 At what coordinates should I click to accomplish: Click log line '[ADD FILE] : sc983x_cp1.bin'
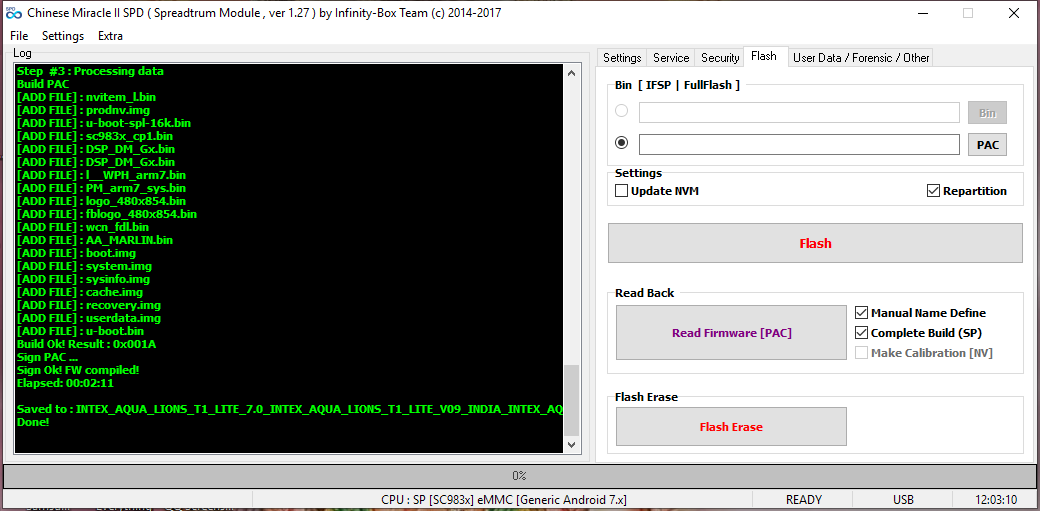[95, 136]
